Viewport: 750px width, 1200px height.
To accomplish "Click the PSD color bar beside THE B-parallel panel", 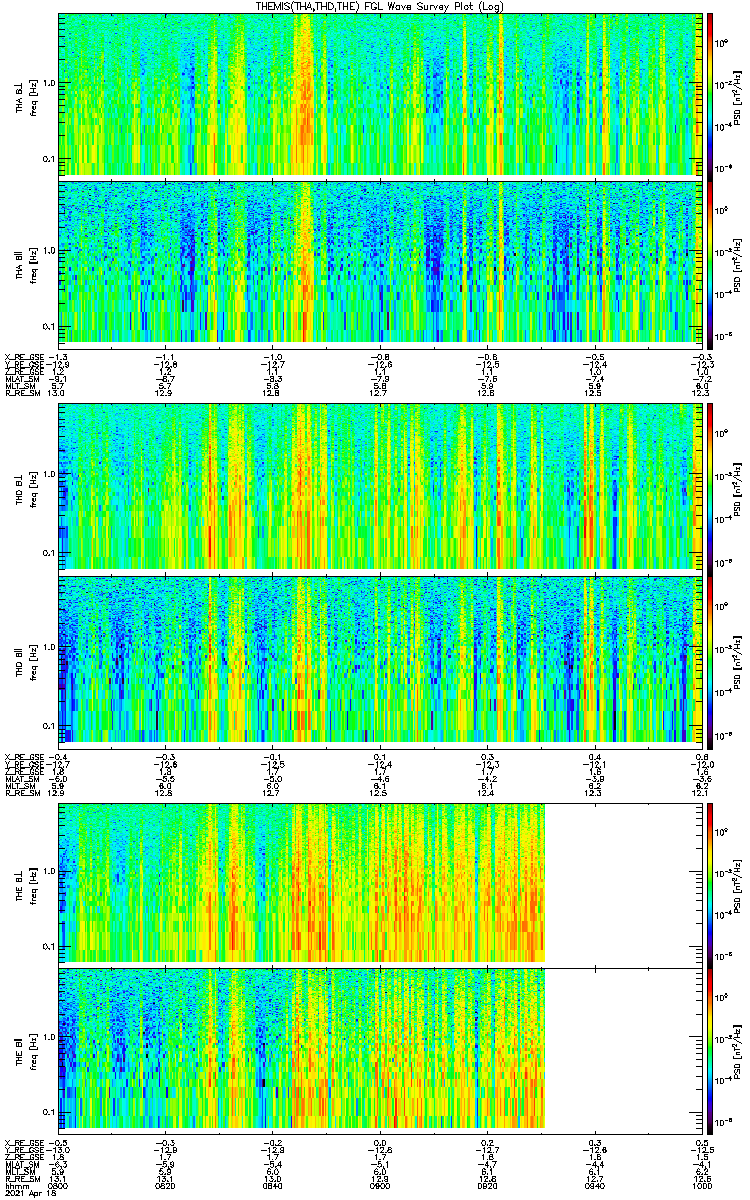I will [711, 1051].
